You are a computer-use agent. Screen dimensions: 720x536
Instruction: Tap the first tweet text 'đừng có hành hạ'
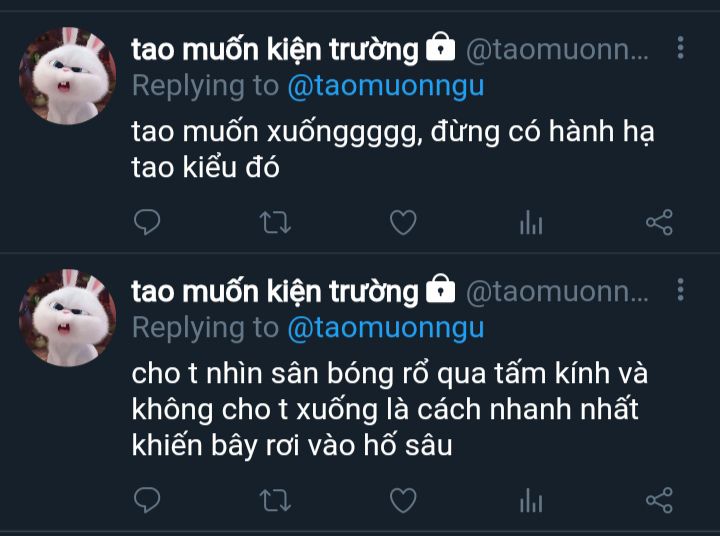pyautogui.click(x=542, y=132)
